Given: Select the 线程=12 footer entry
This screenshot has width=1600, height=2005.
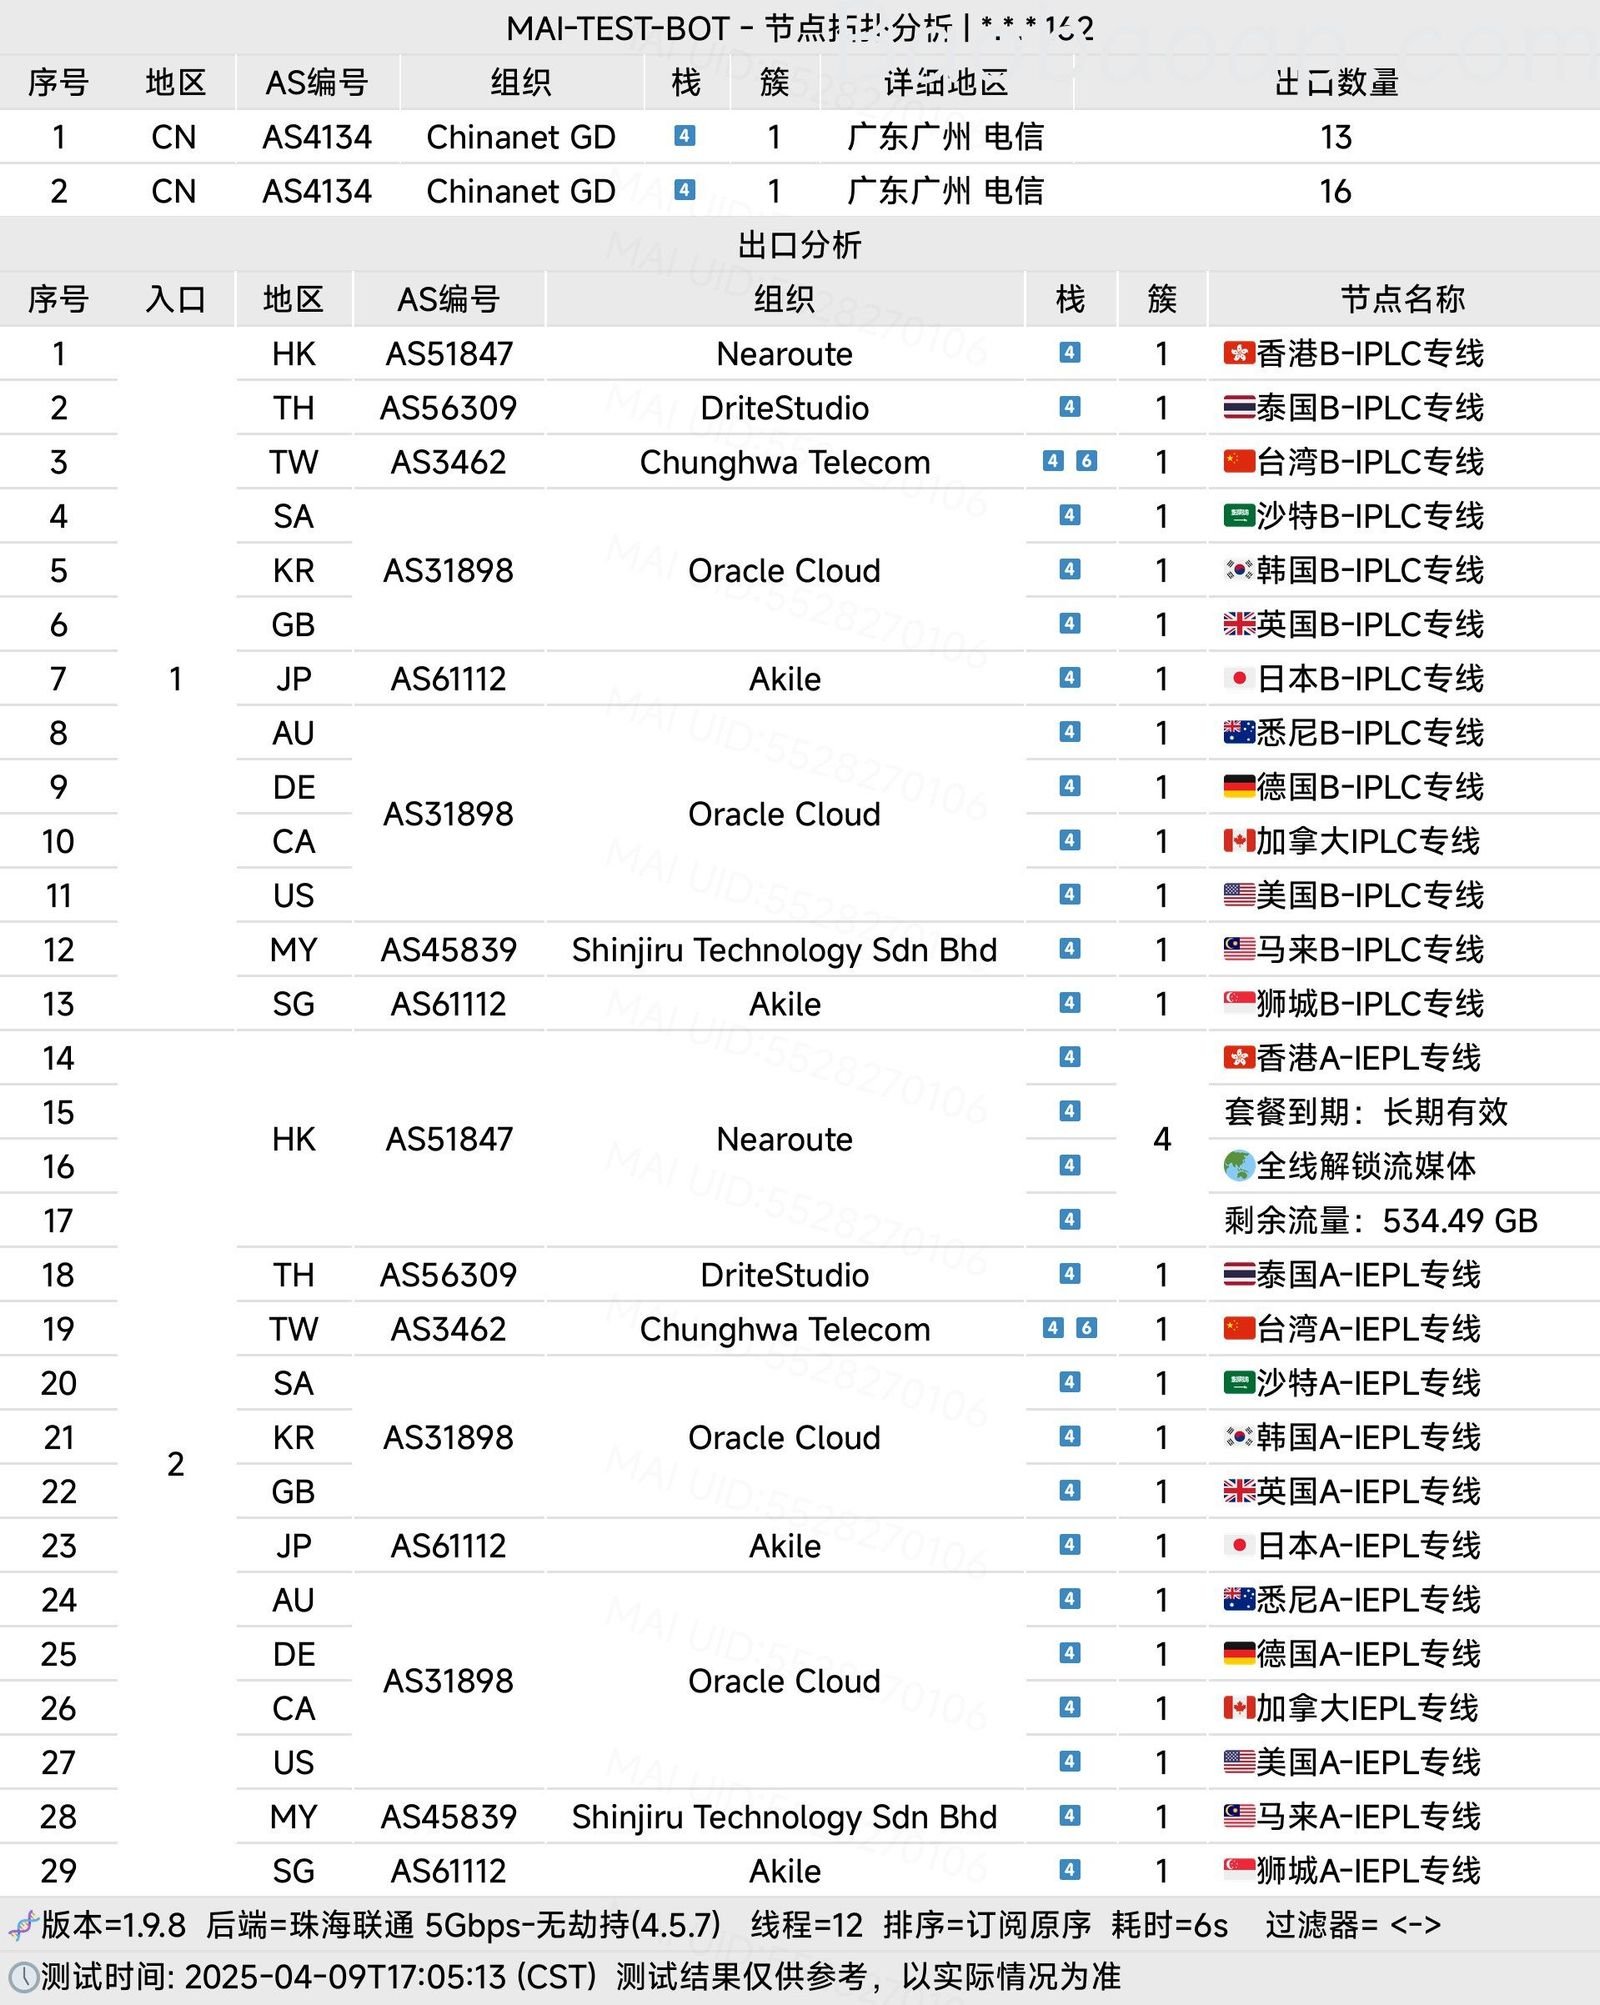Looking at the screenshot, I should tap(806, 1925).
